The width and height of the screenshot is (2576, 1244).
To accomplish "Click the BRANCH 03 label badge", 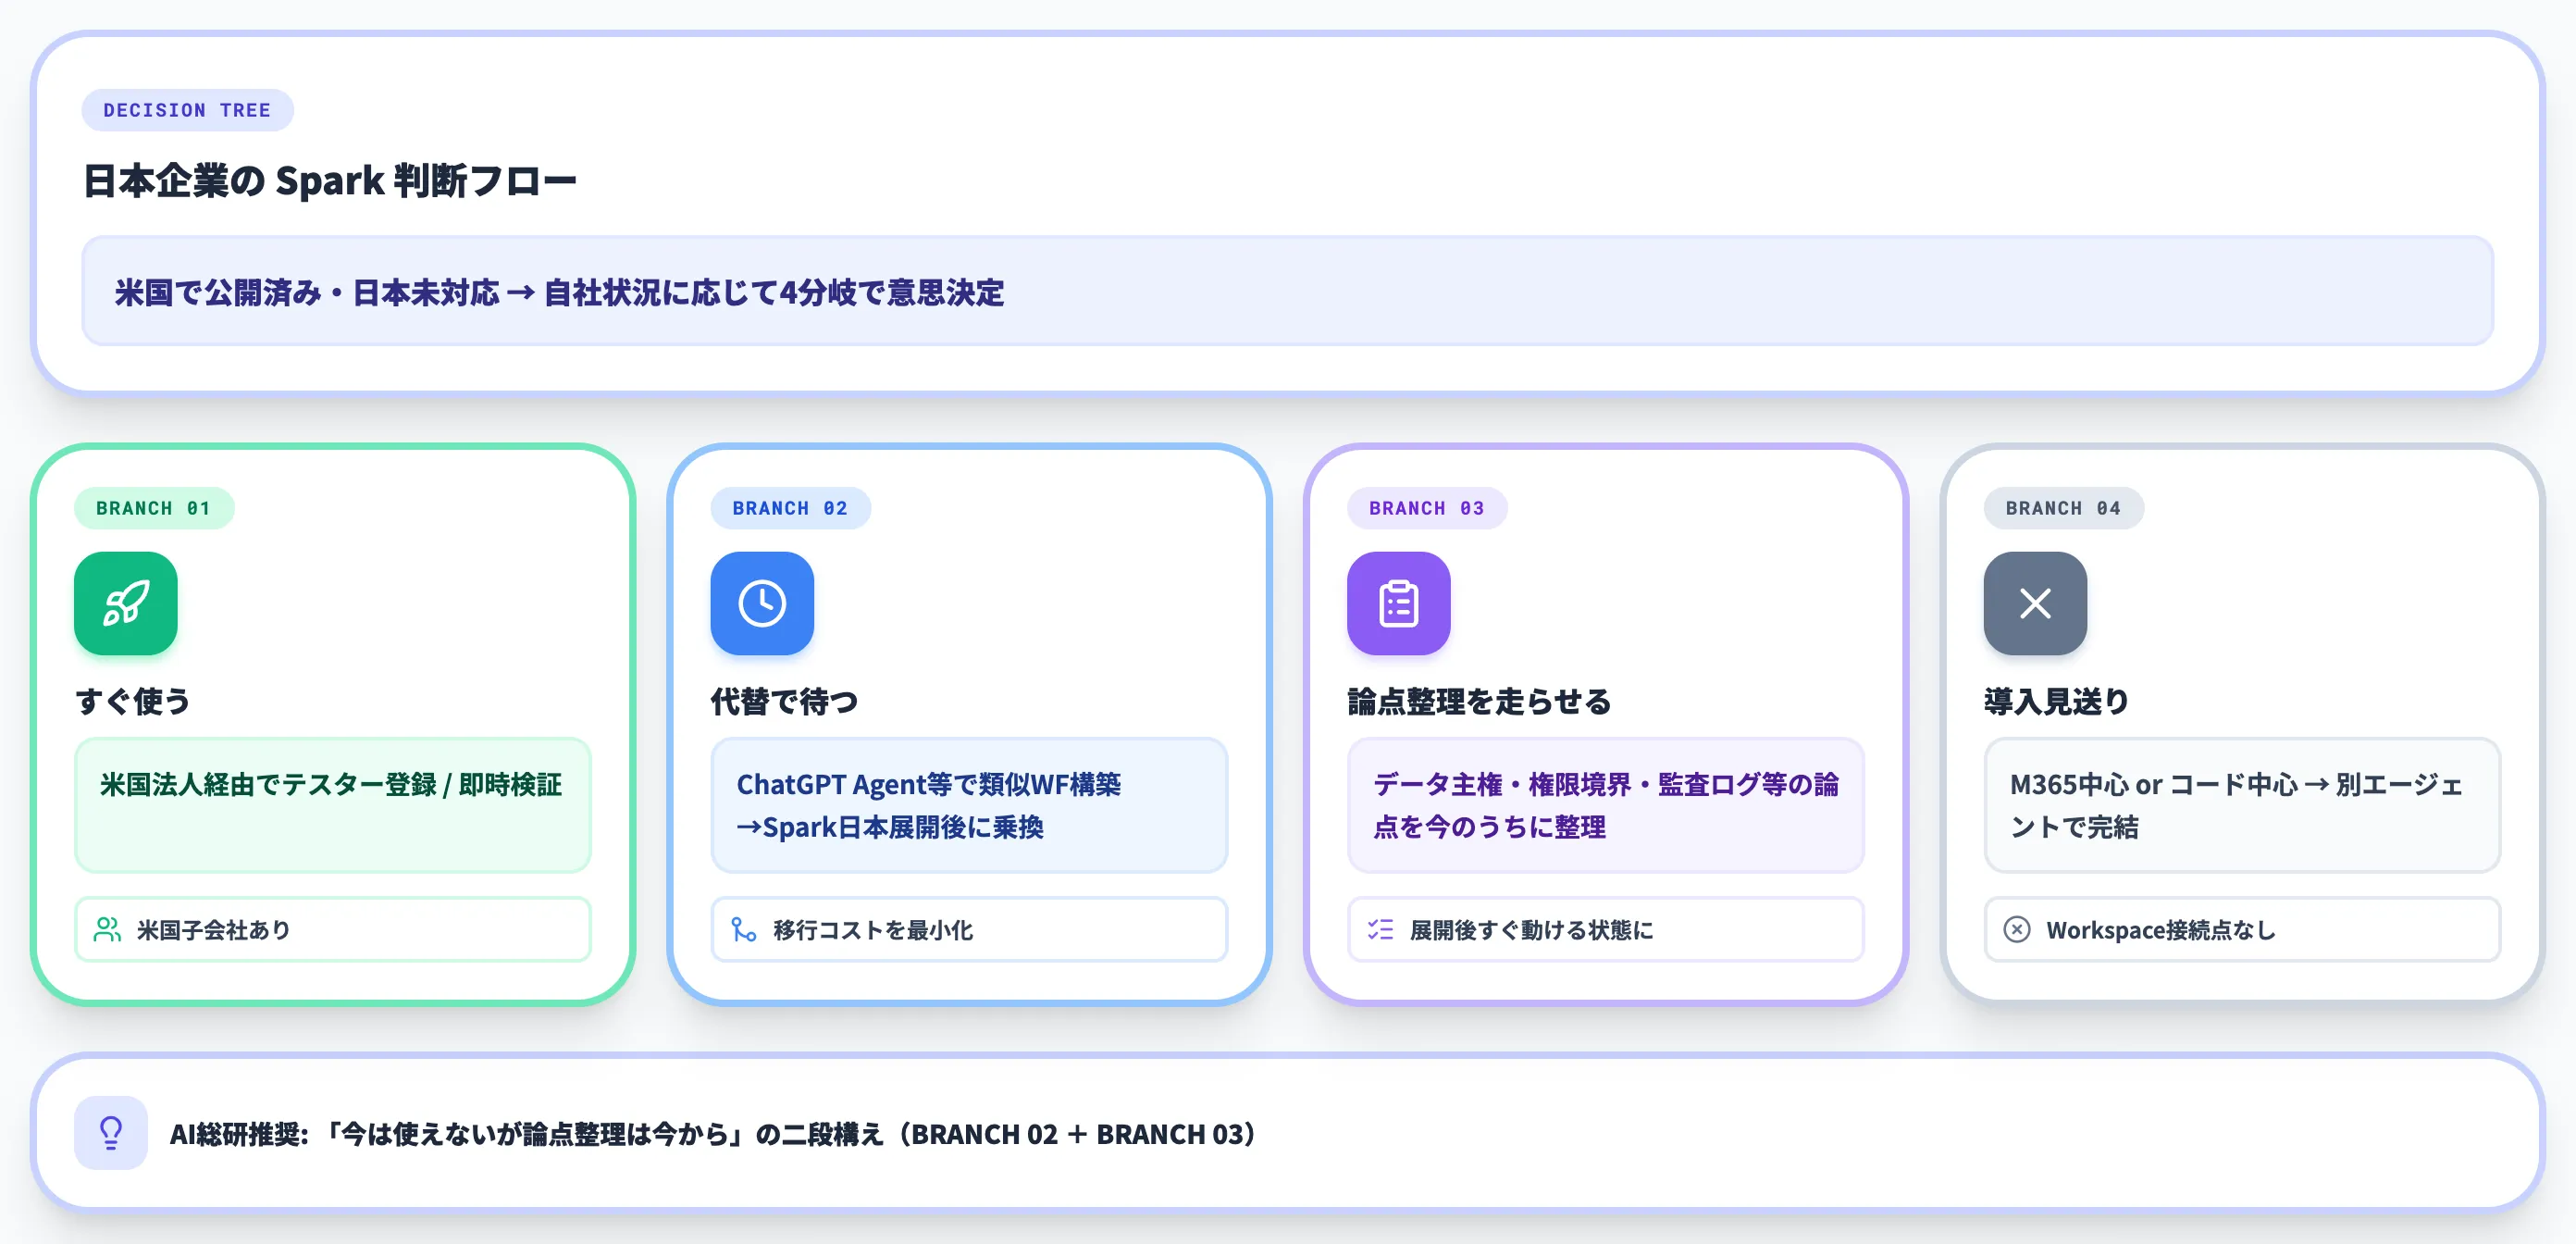I will point(1427,508).
